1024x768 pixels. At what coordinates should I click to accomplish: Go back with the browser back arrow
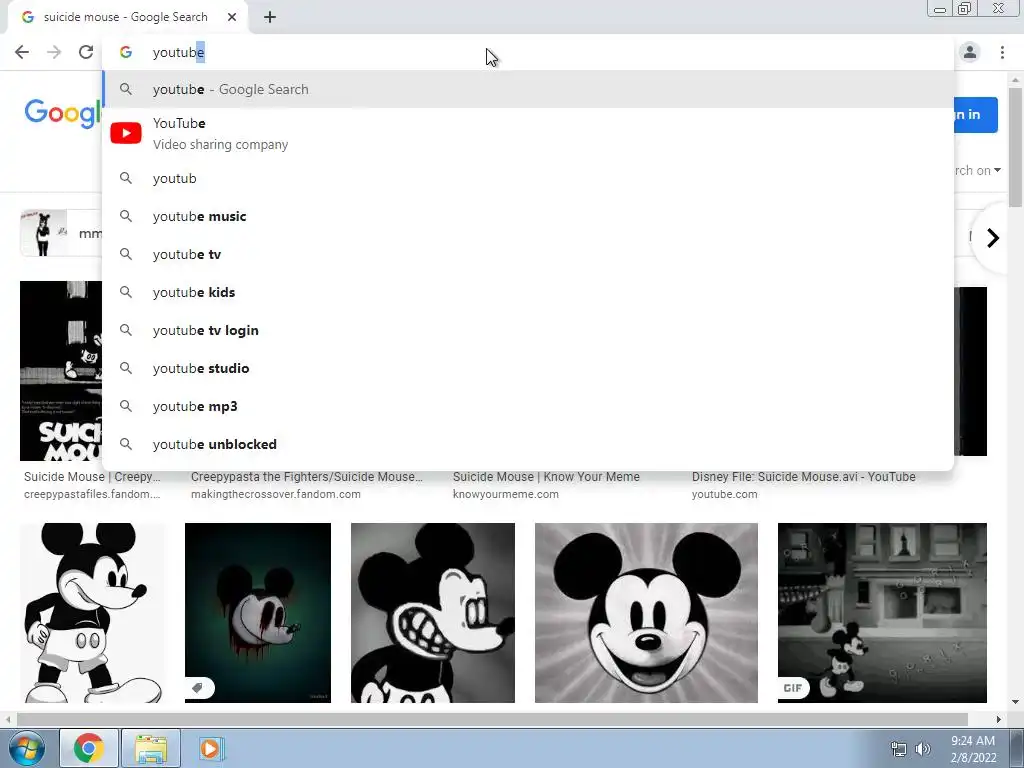(22, 52)
